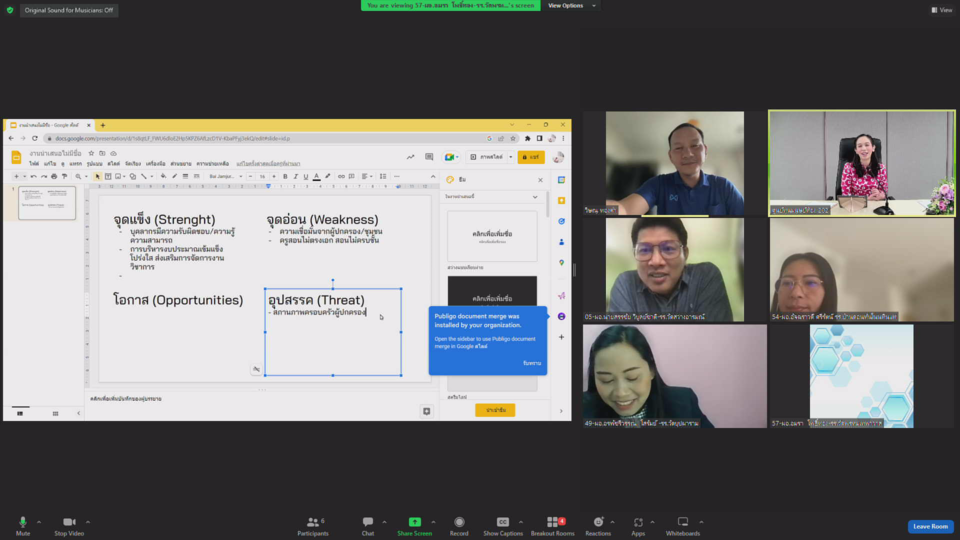Click the yellow import theme button
The image size is (960, 540).
coord(494,410)
